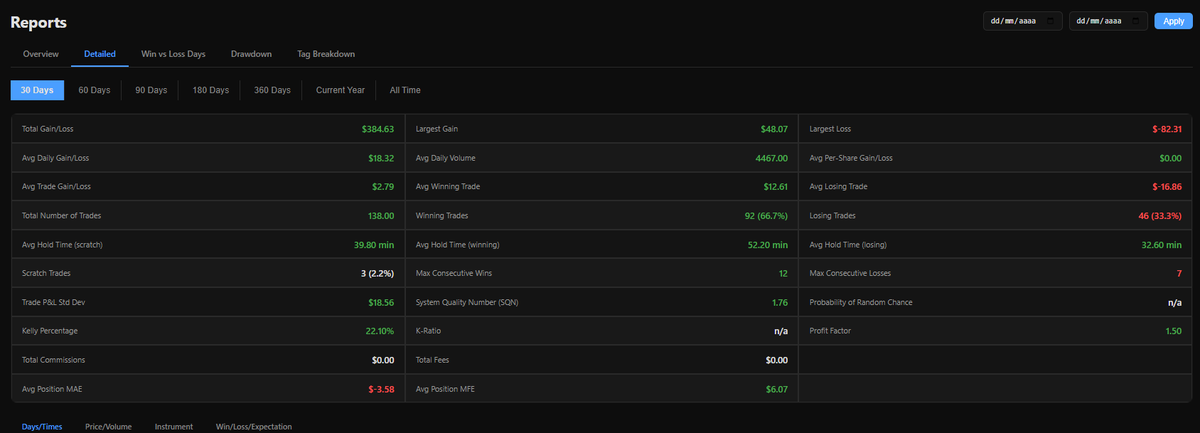Screen dimensions: 1200x433
Task: Click the Profit Factor value 1.50
Action: tap(1174, 330)
